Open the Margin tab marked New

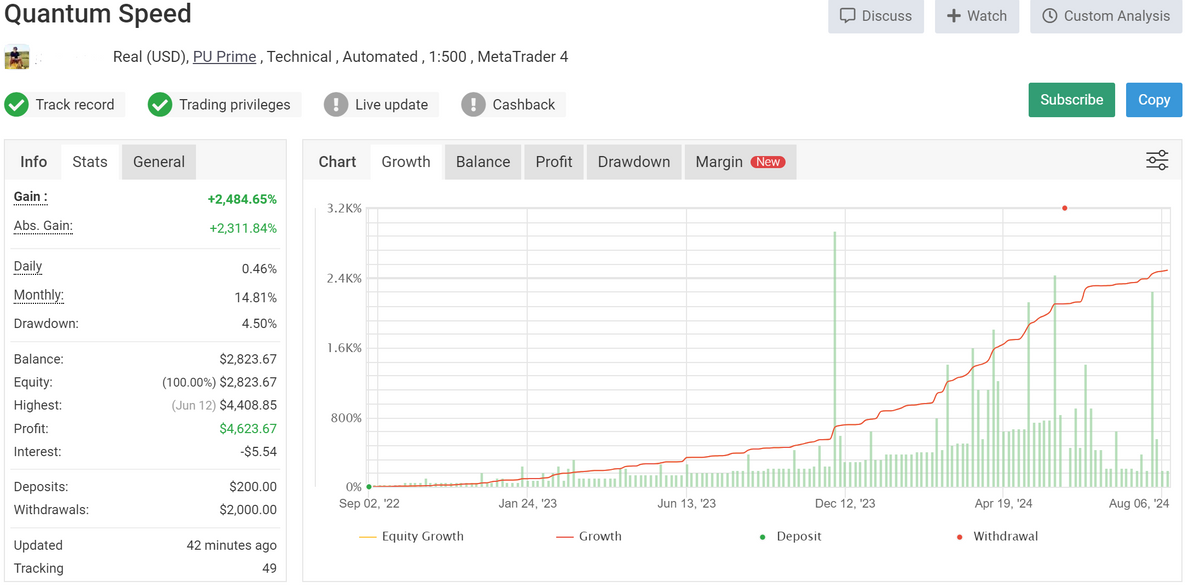click(x=739, y=162)
